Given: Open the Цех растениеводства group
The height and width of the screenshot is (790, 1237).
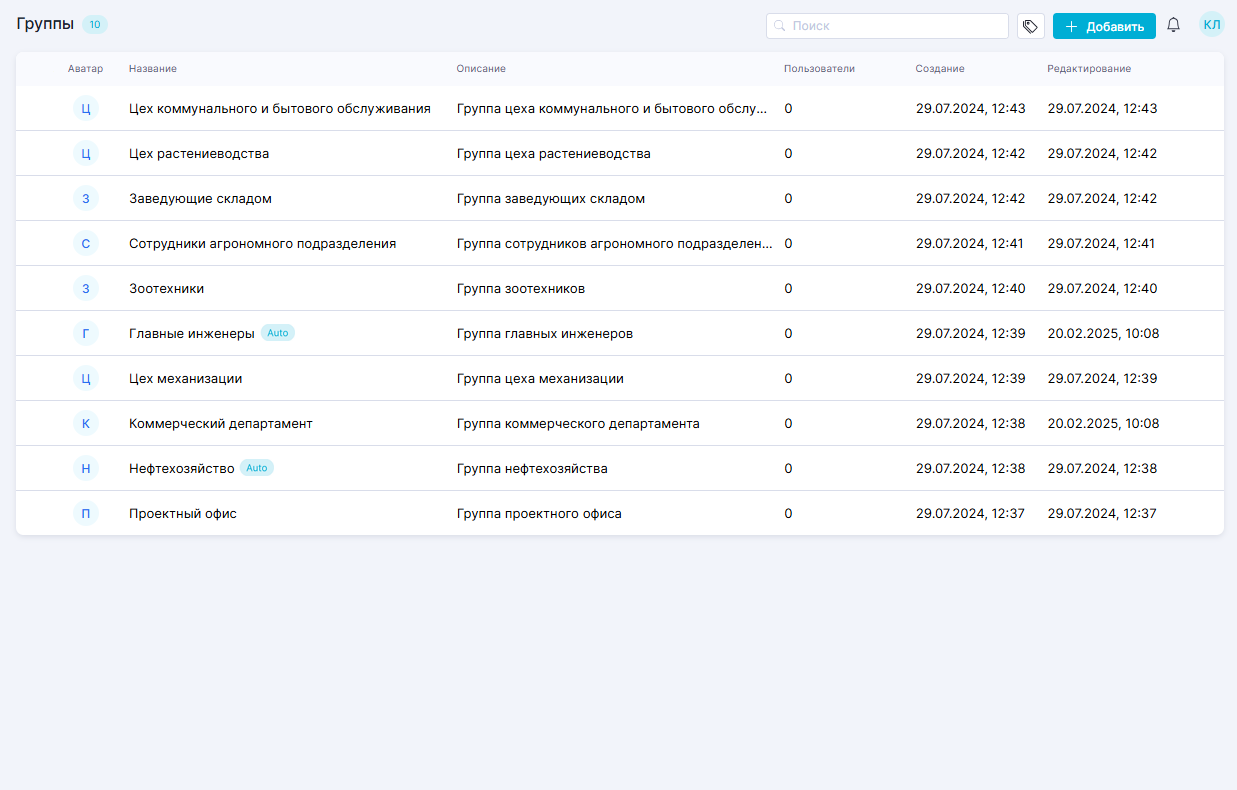Looking at the screenshot, I should pos(199,154).
